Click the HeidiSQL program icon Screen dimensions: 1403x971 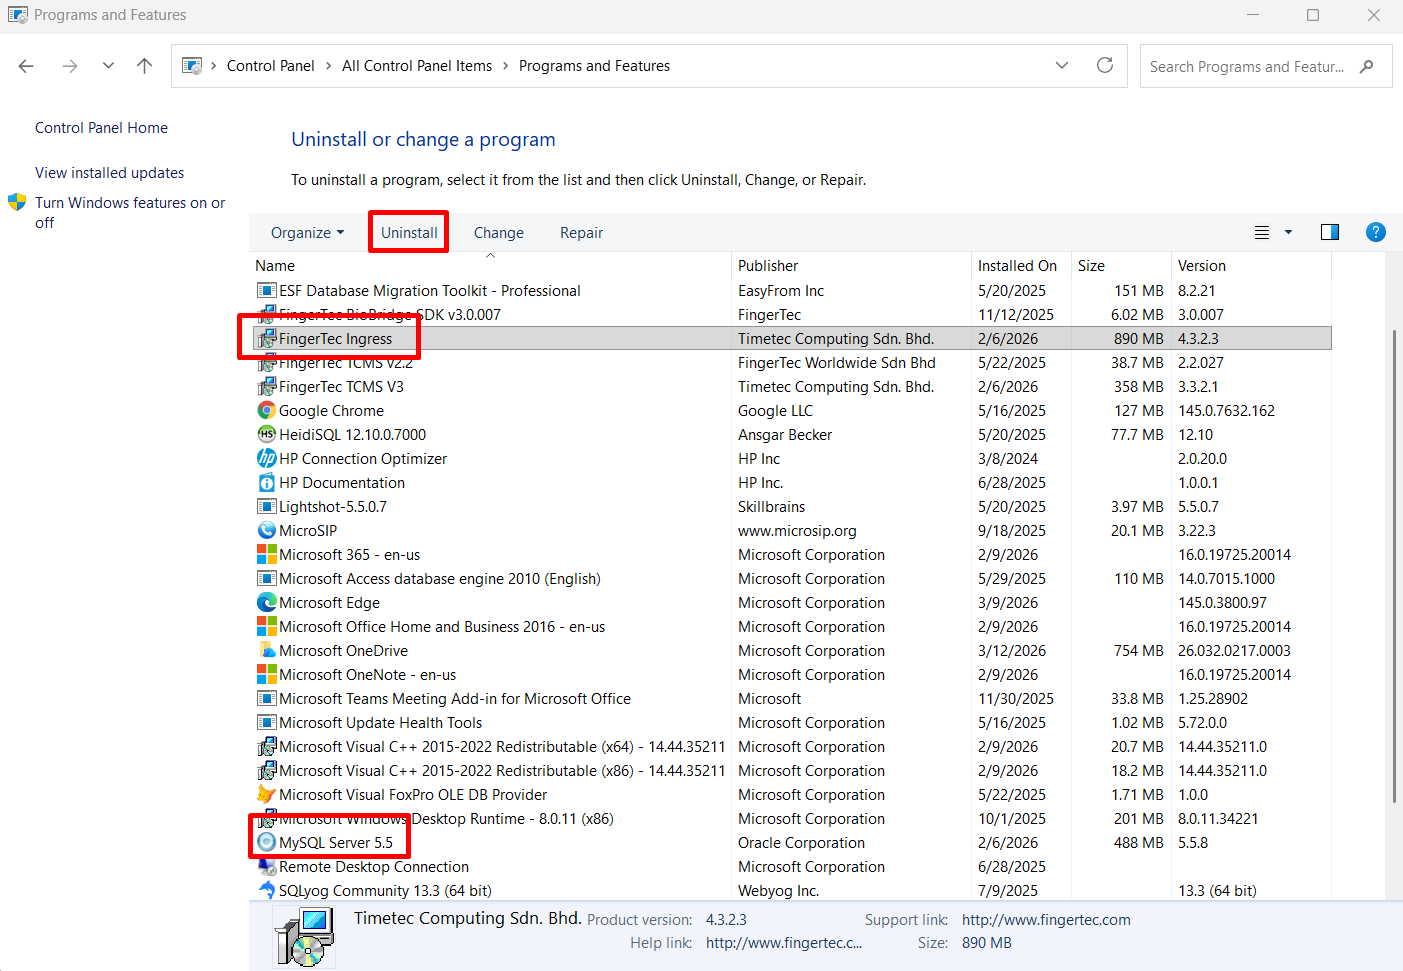(x=266, y=435)
